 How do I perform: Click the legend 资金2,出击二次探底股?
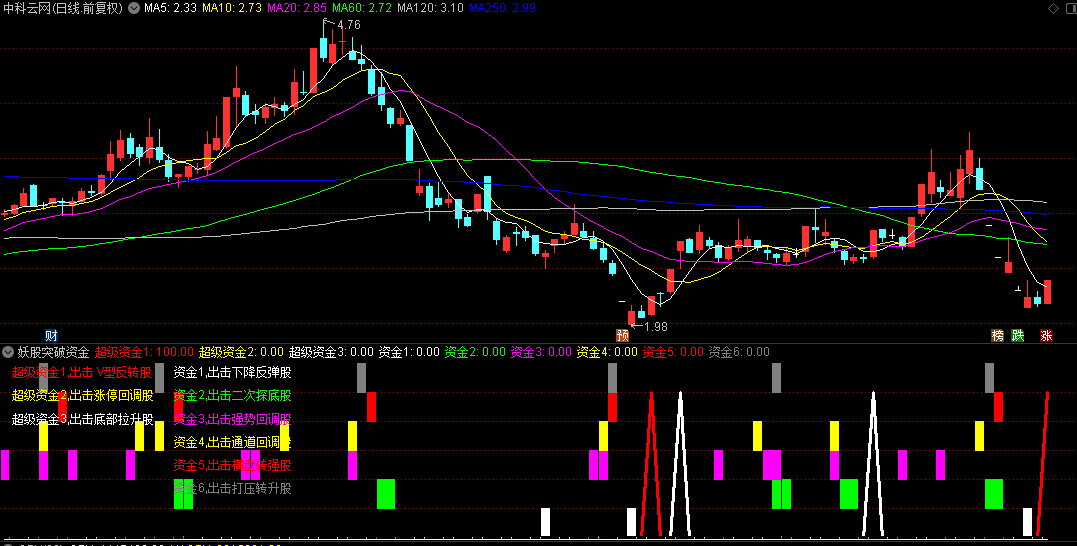click(232, 396)
